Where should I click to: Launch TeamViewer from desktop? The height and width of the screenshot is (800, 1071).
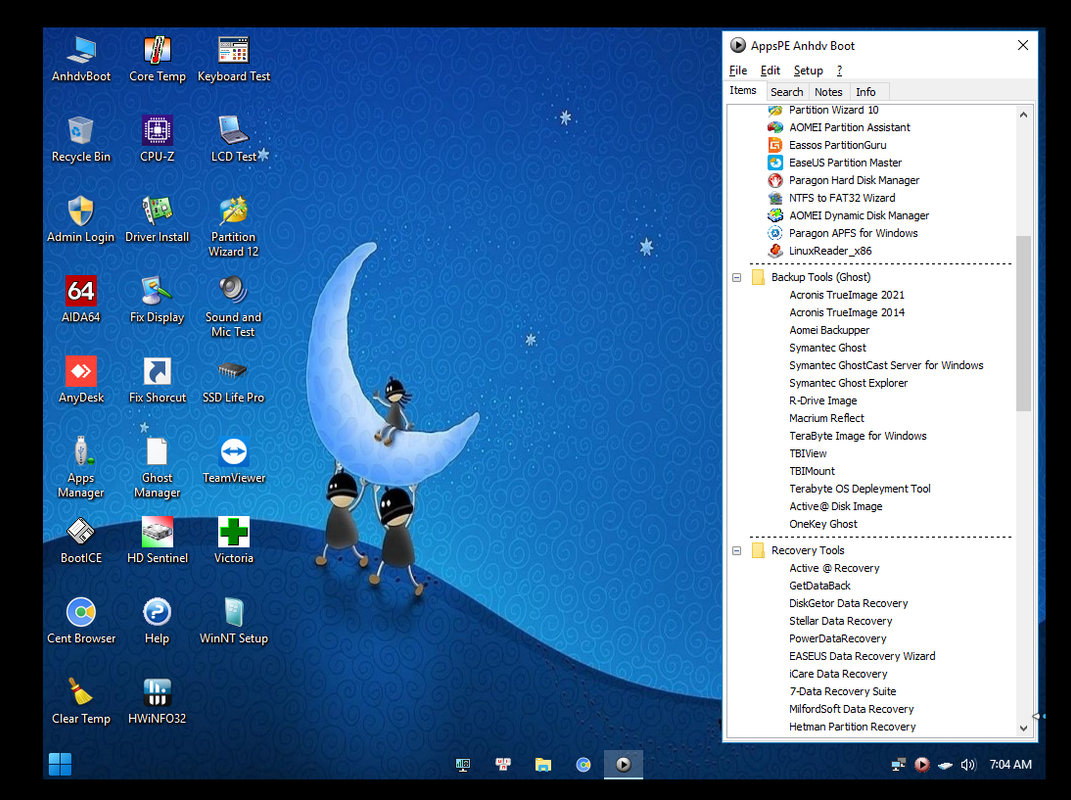pos(234,460)
